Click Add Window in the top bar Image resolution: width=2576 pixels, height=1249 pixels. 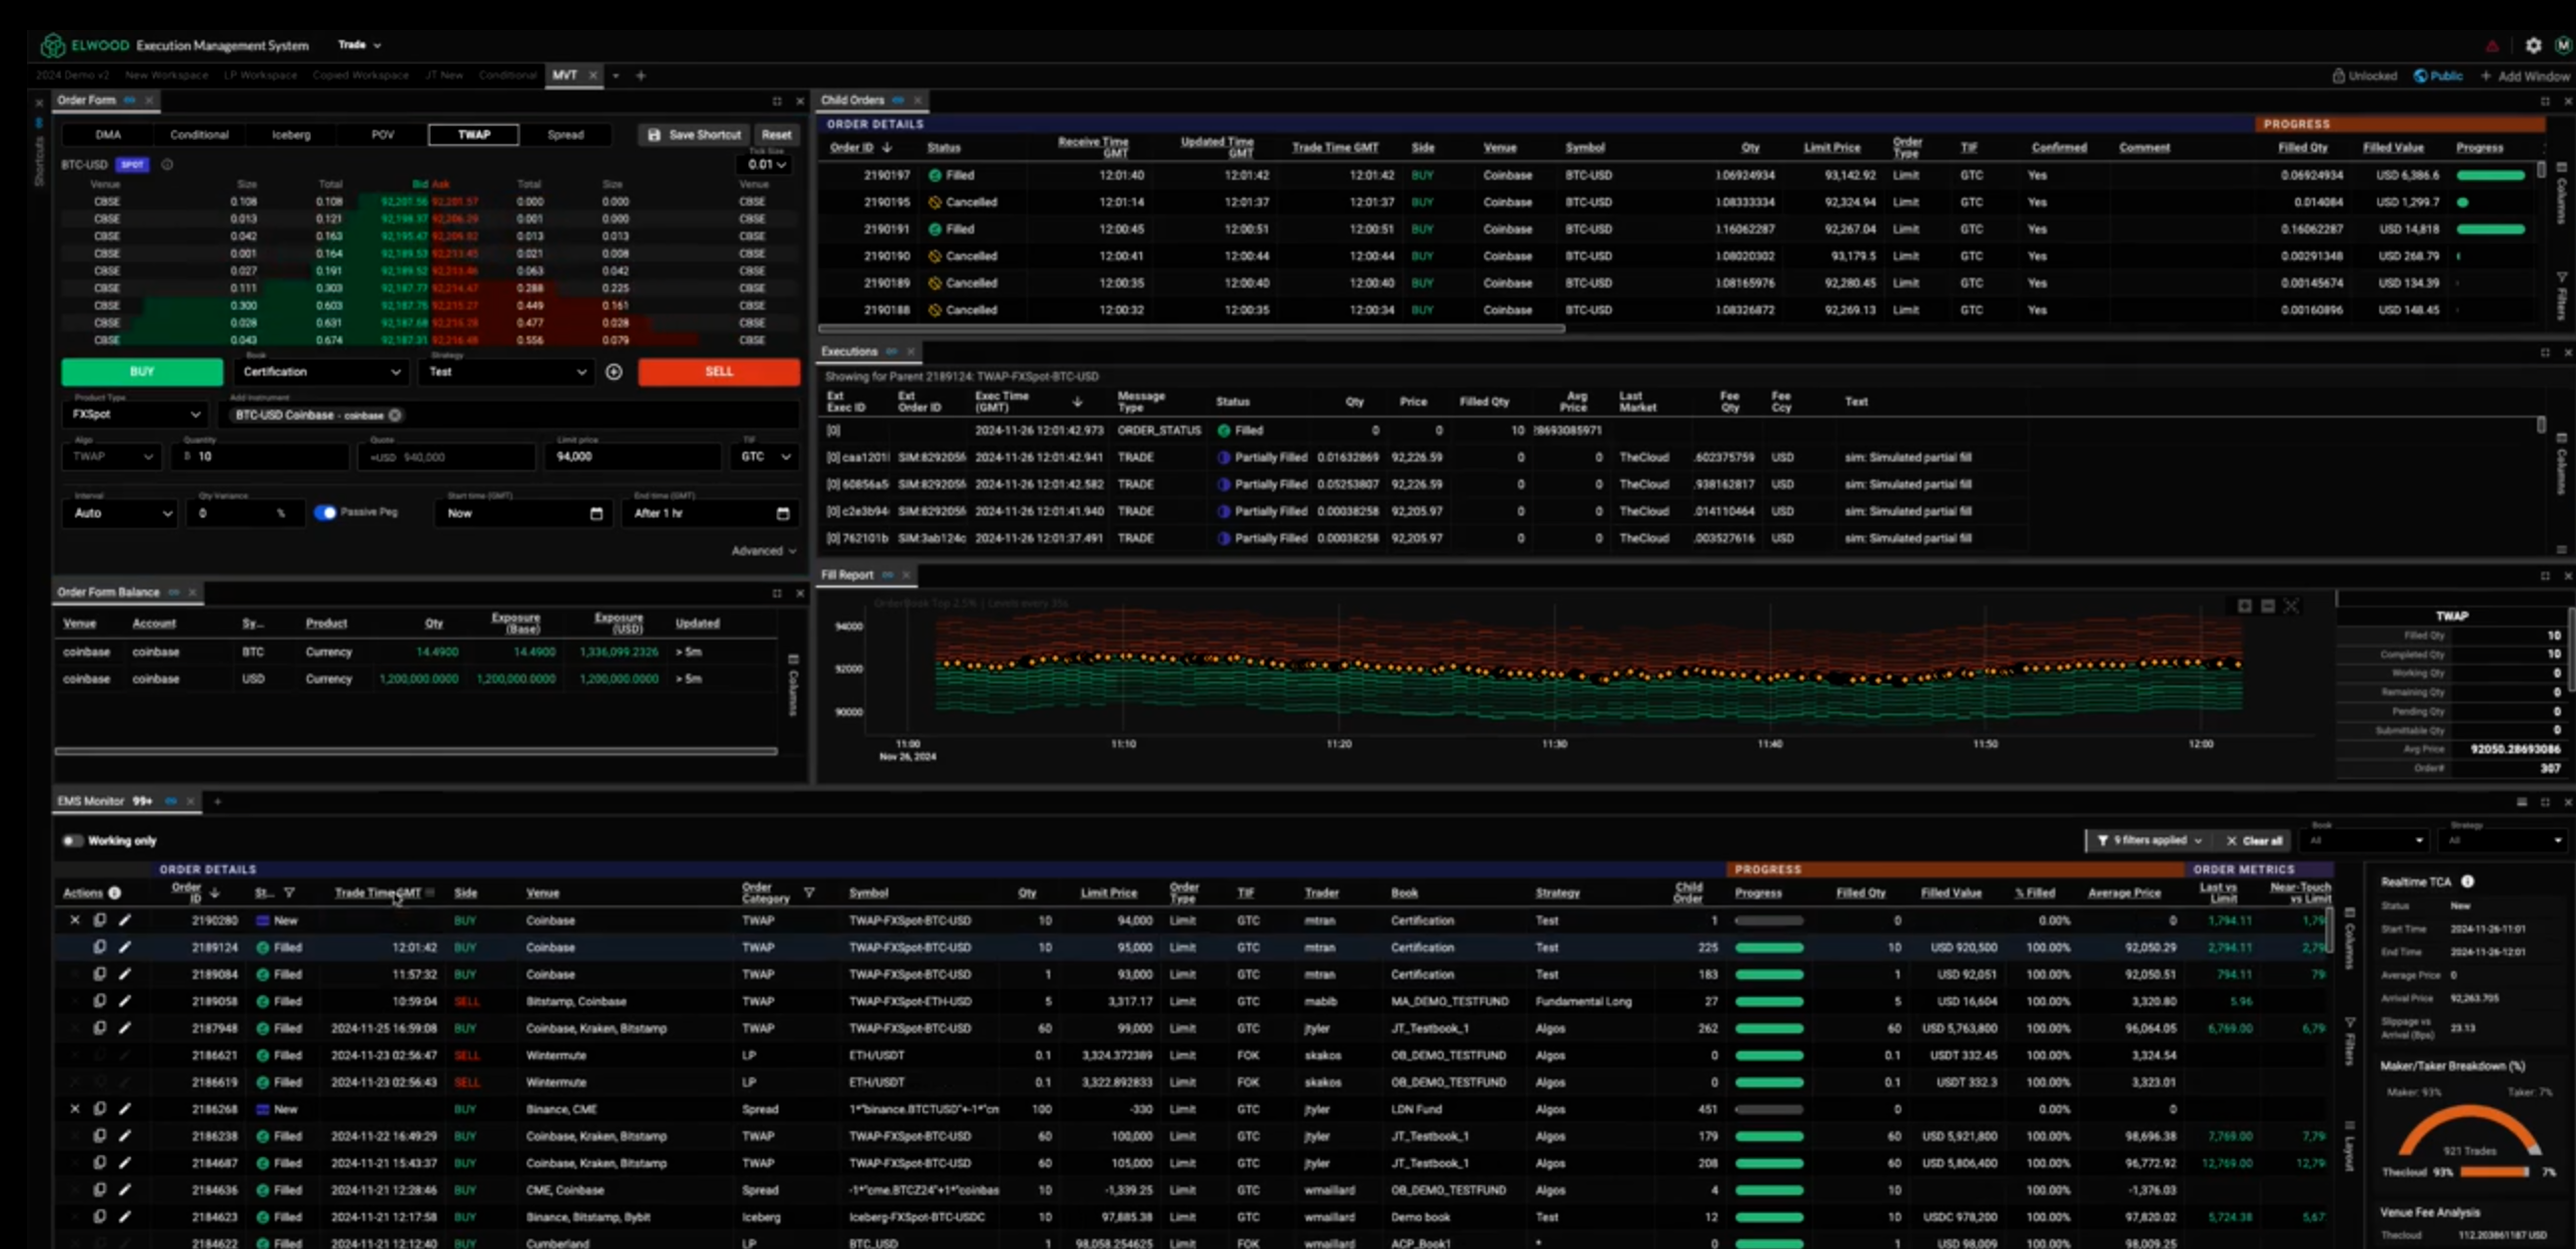[x=2525, y=76]
